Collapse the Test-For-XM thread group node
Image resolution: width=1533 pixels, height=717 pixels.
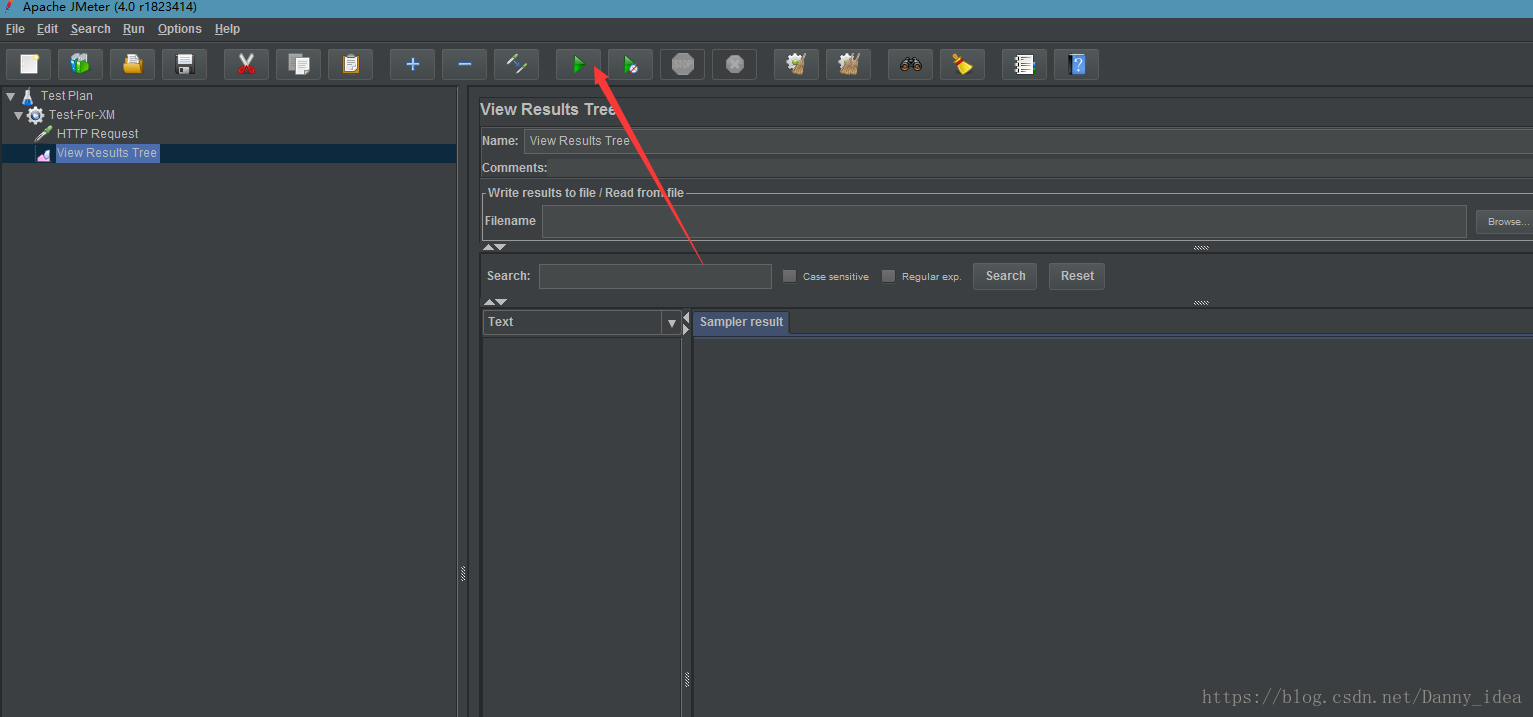coord(18,116)
